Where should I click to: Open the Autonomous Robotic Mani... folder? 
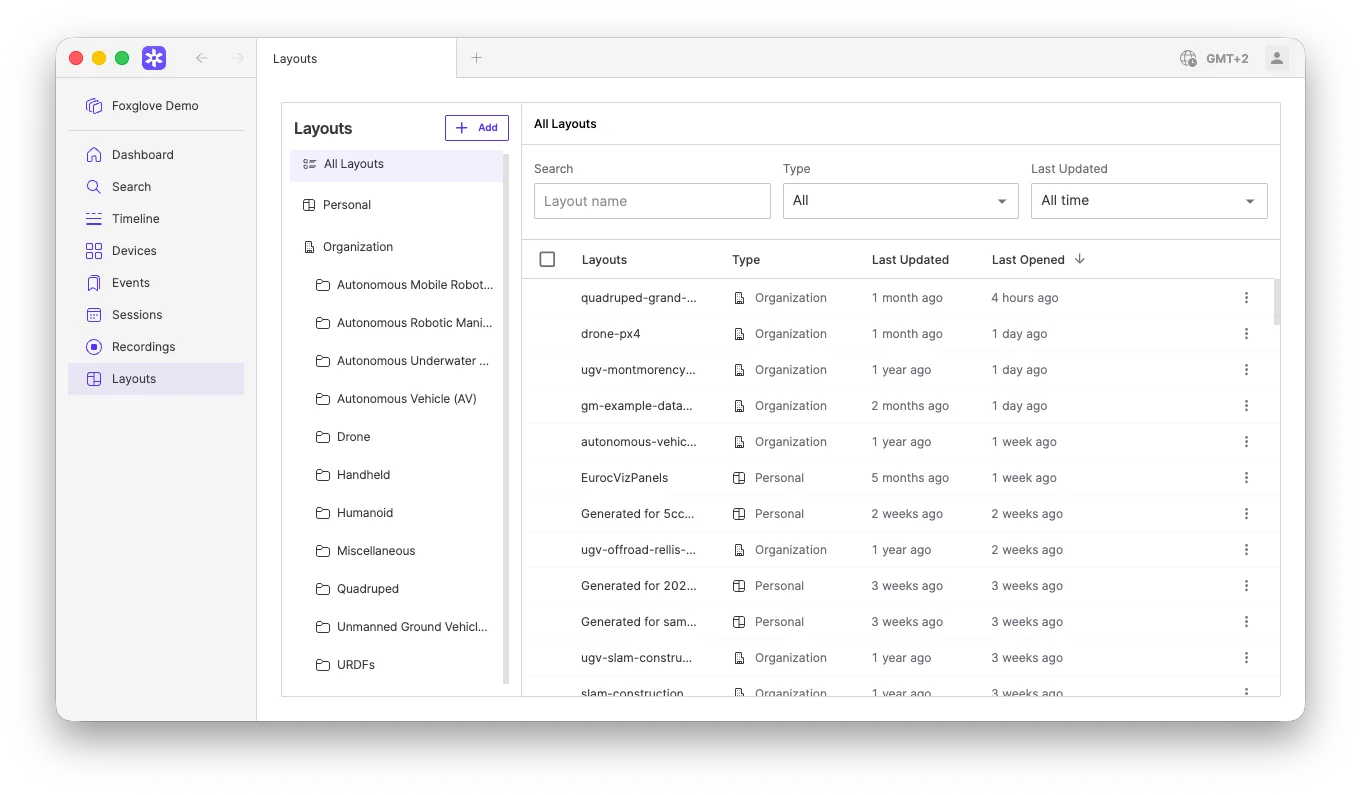[x=404, y=323]
